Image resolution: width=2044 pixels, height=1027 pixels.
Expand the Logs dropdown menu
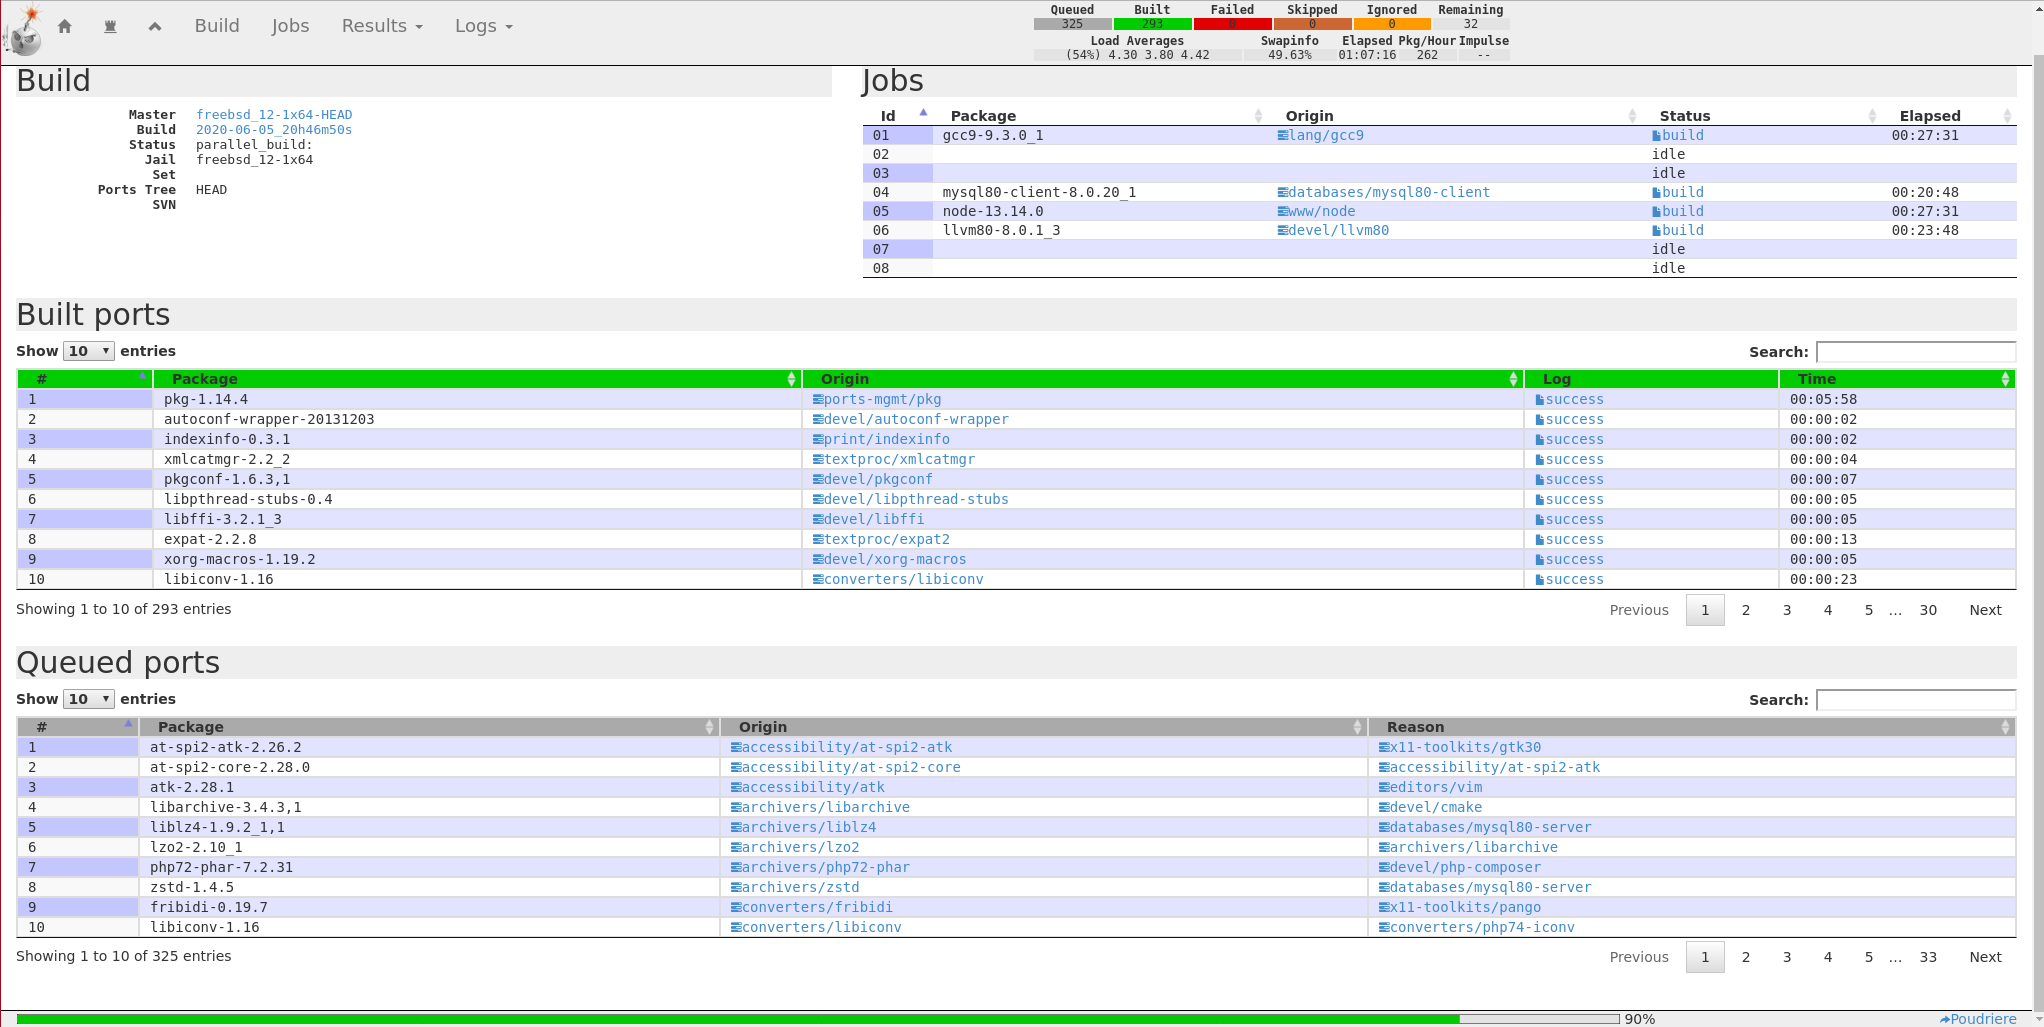[483, 26]
